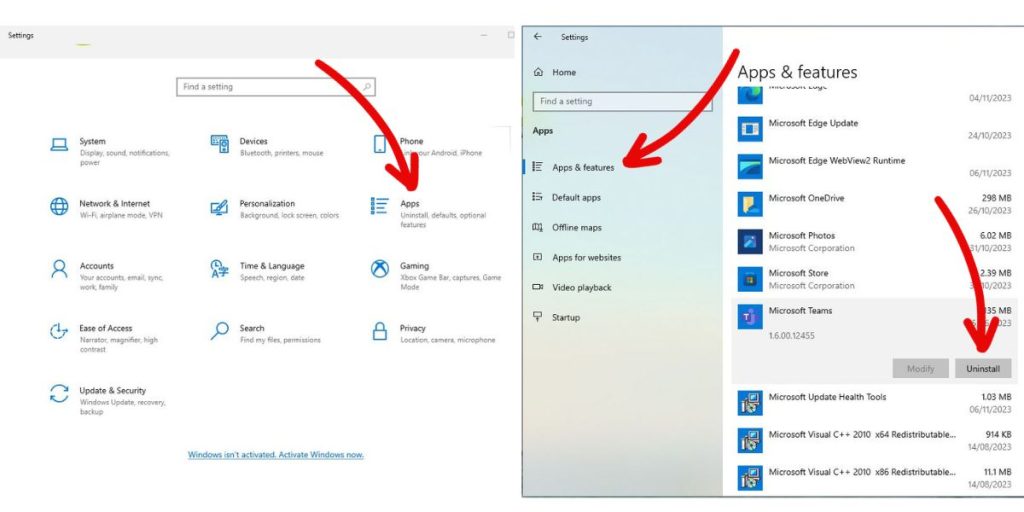The image size is (1024, 512).
Task: Click the 6.02 MB size of Photos
Action: click(995, 235)
